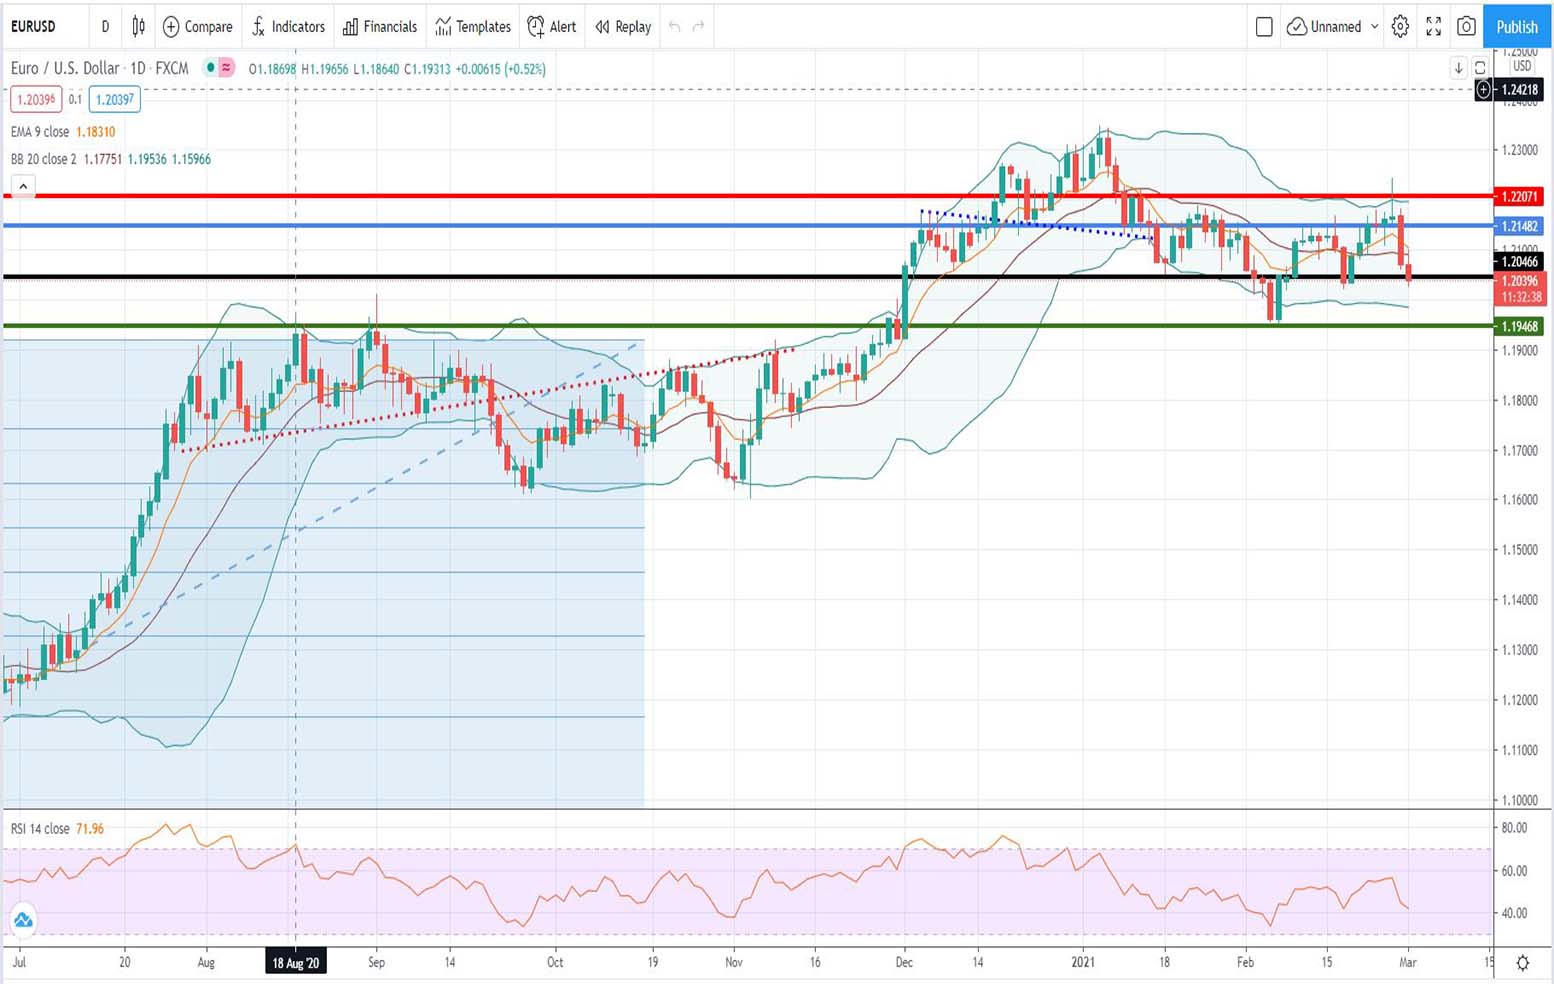Image resolution: width=1554 pixels, height=984 pixels.
Task: Toggle the market status indicator pill
Action: coord(219,68)
